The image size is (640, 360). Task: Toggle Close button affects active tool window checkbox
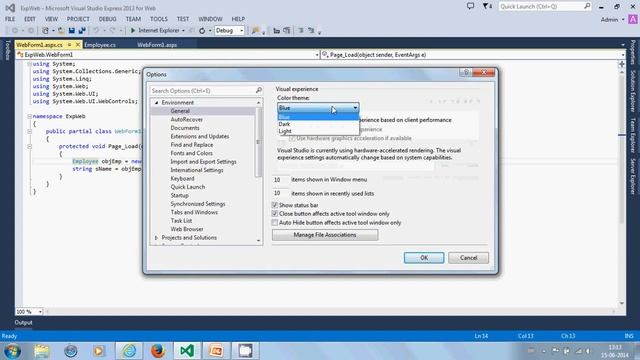[275, 213]
